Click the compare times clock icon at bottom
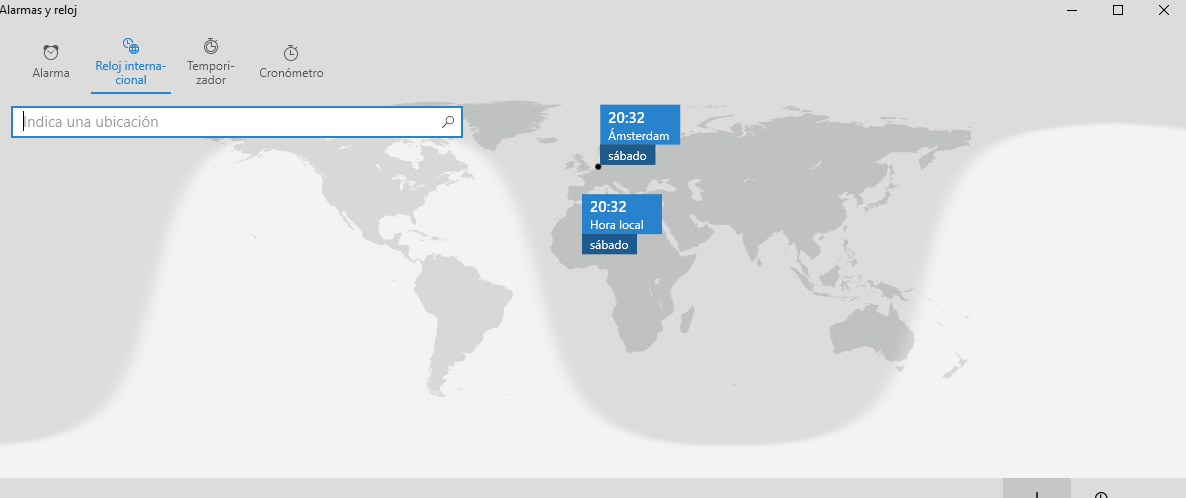 pos(1101,494)
